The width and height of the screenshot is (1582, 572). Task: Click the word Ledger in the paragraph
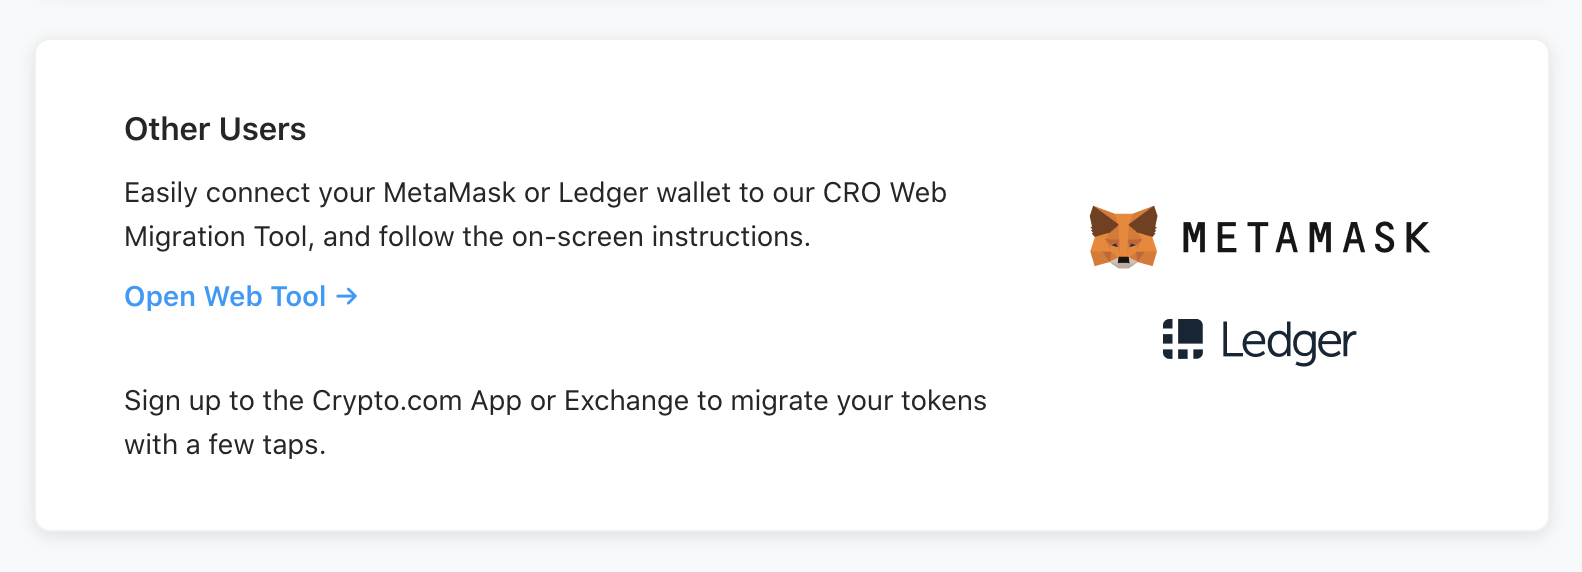pos(603,192)
